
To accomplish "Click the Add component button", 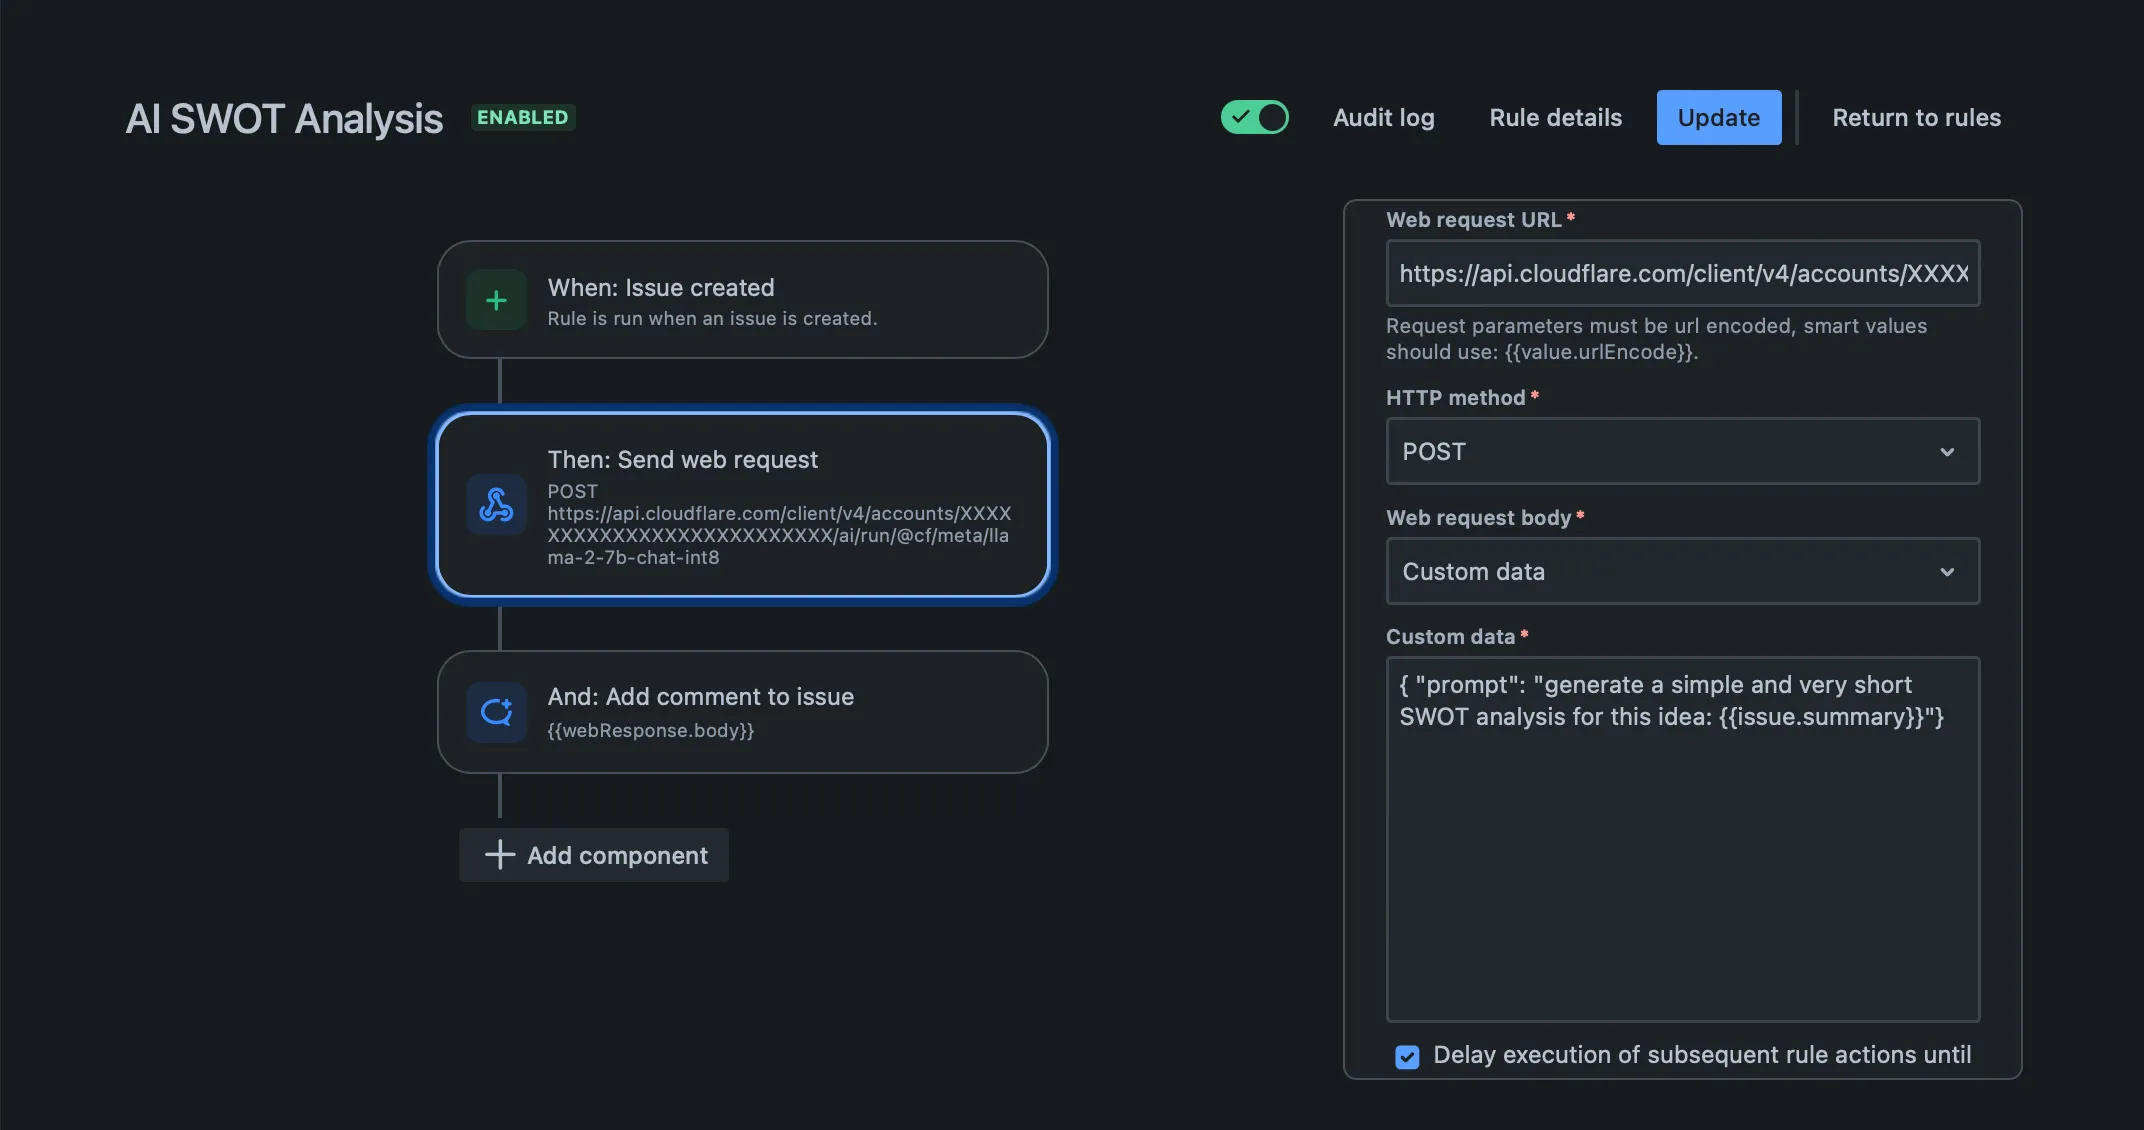I will (593, 855).
